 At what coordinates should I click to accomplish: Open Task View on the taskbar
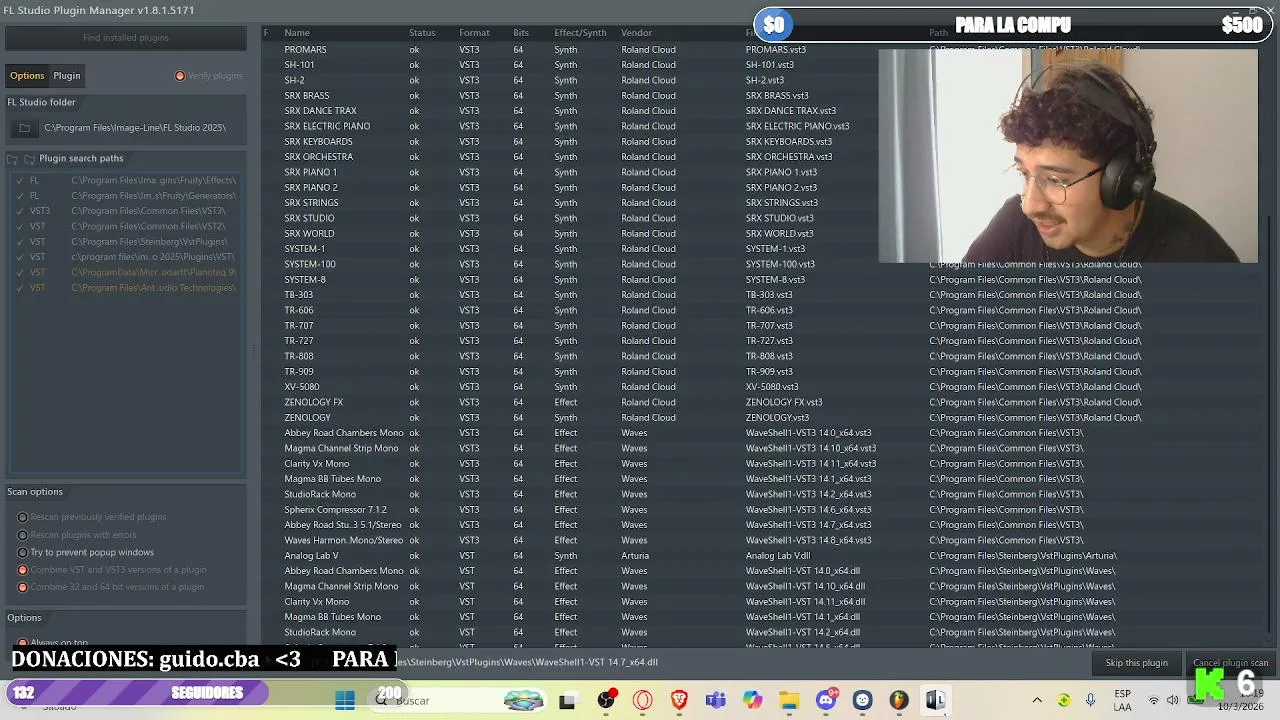point(567,701)
